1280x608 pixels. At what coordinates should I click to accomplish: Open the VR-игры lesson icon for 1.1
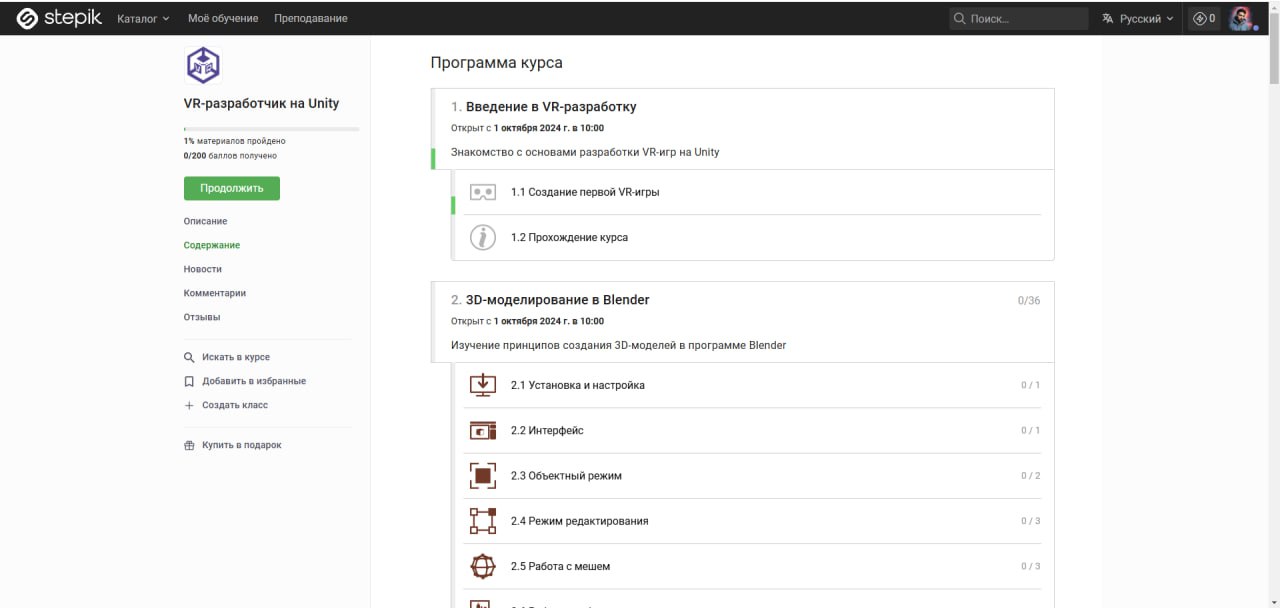[482, 191]
